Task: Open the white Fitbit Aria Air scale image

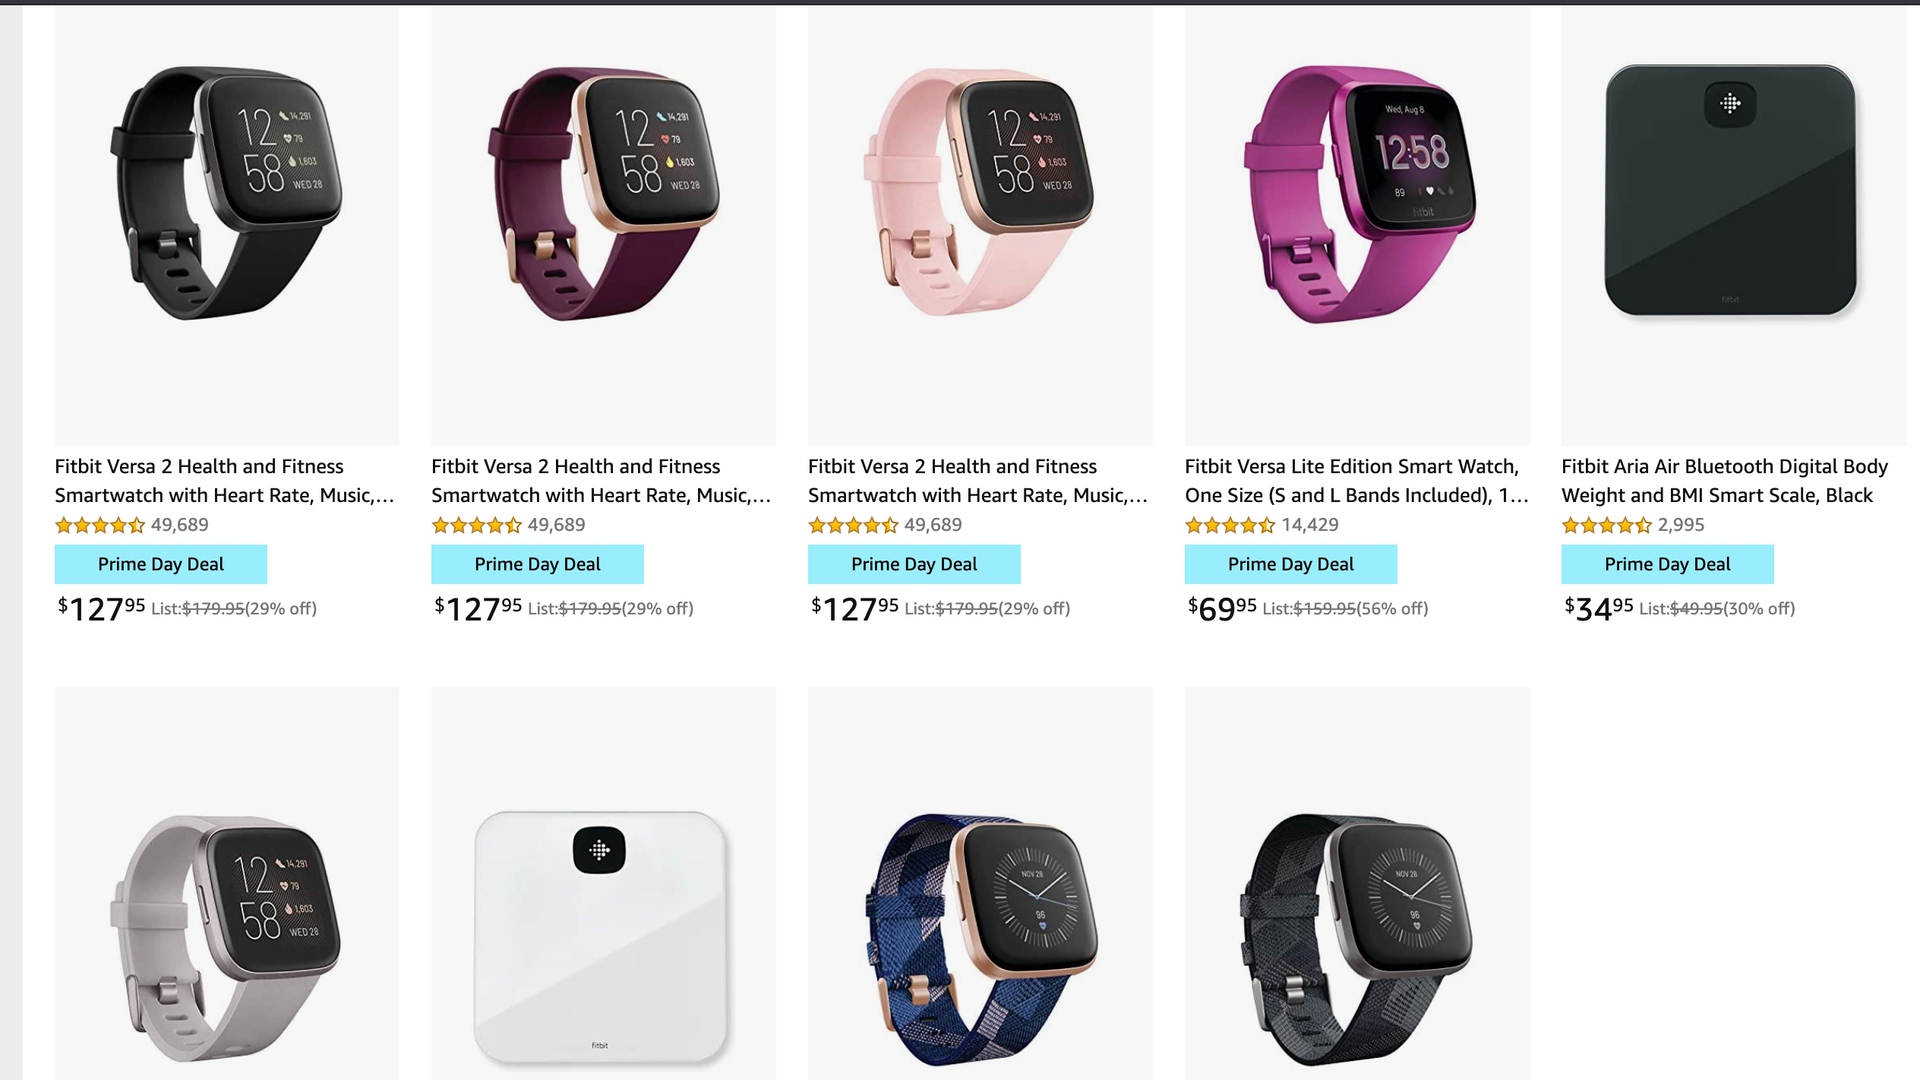Action: tap(603, 883)
